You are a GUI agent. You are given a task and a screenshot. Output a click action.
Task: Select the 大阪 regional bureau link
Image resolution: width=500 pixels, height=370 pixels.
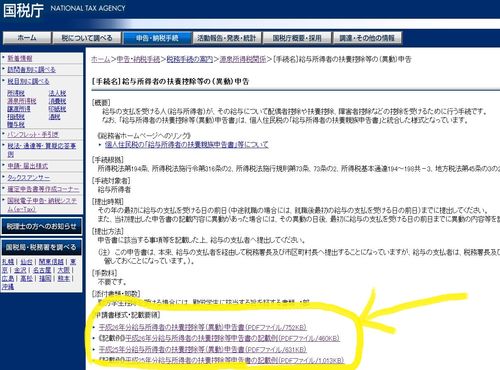pyautogui.click(x=64, y=270)
